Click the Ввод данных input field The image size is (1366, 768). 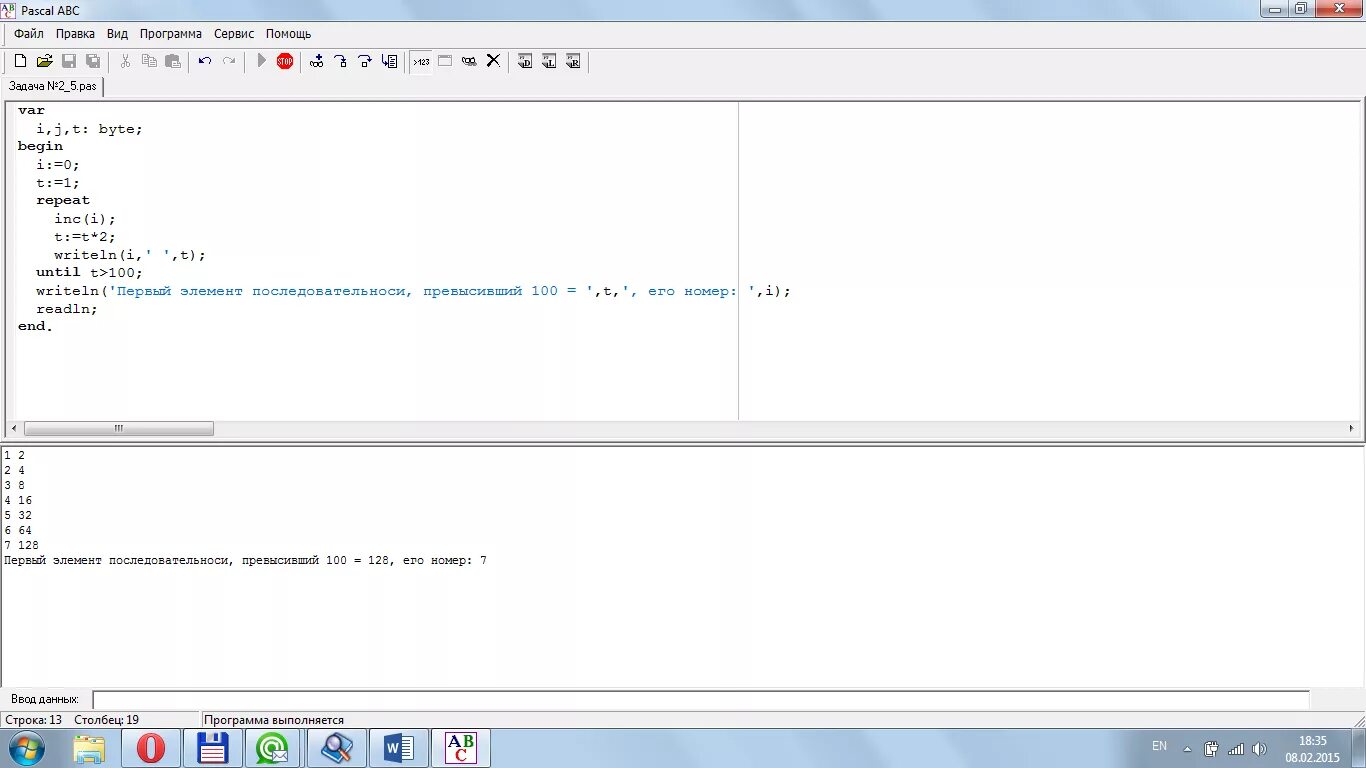(x=700, y=700)
